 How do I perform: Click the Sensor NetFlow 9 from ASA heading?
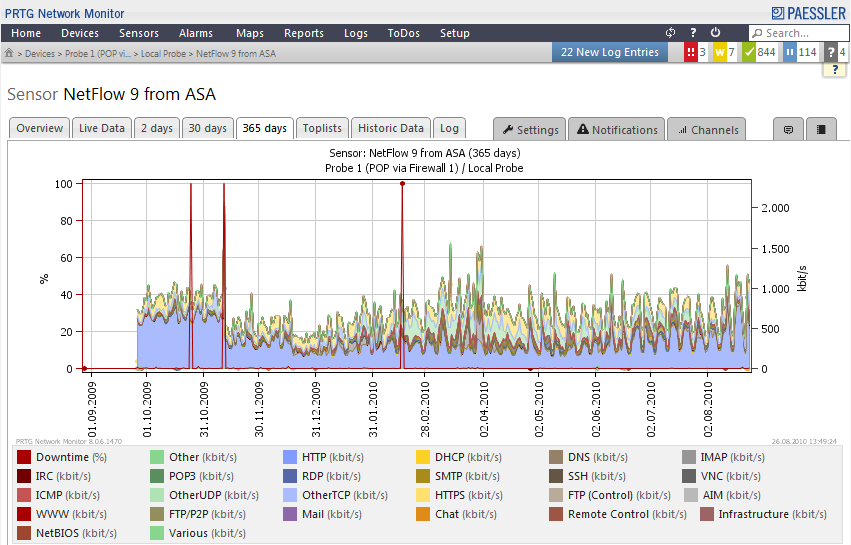pos(111,94)
